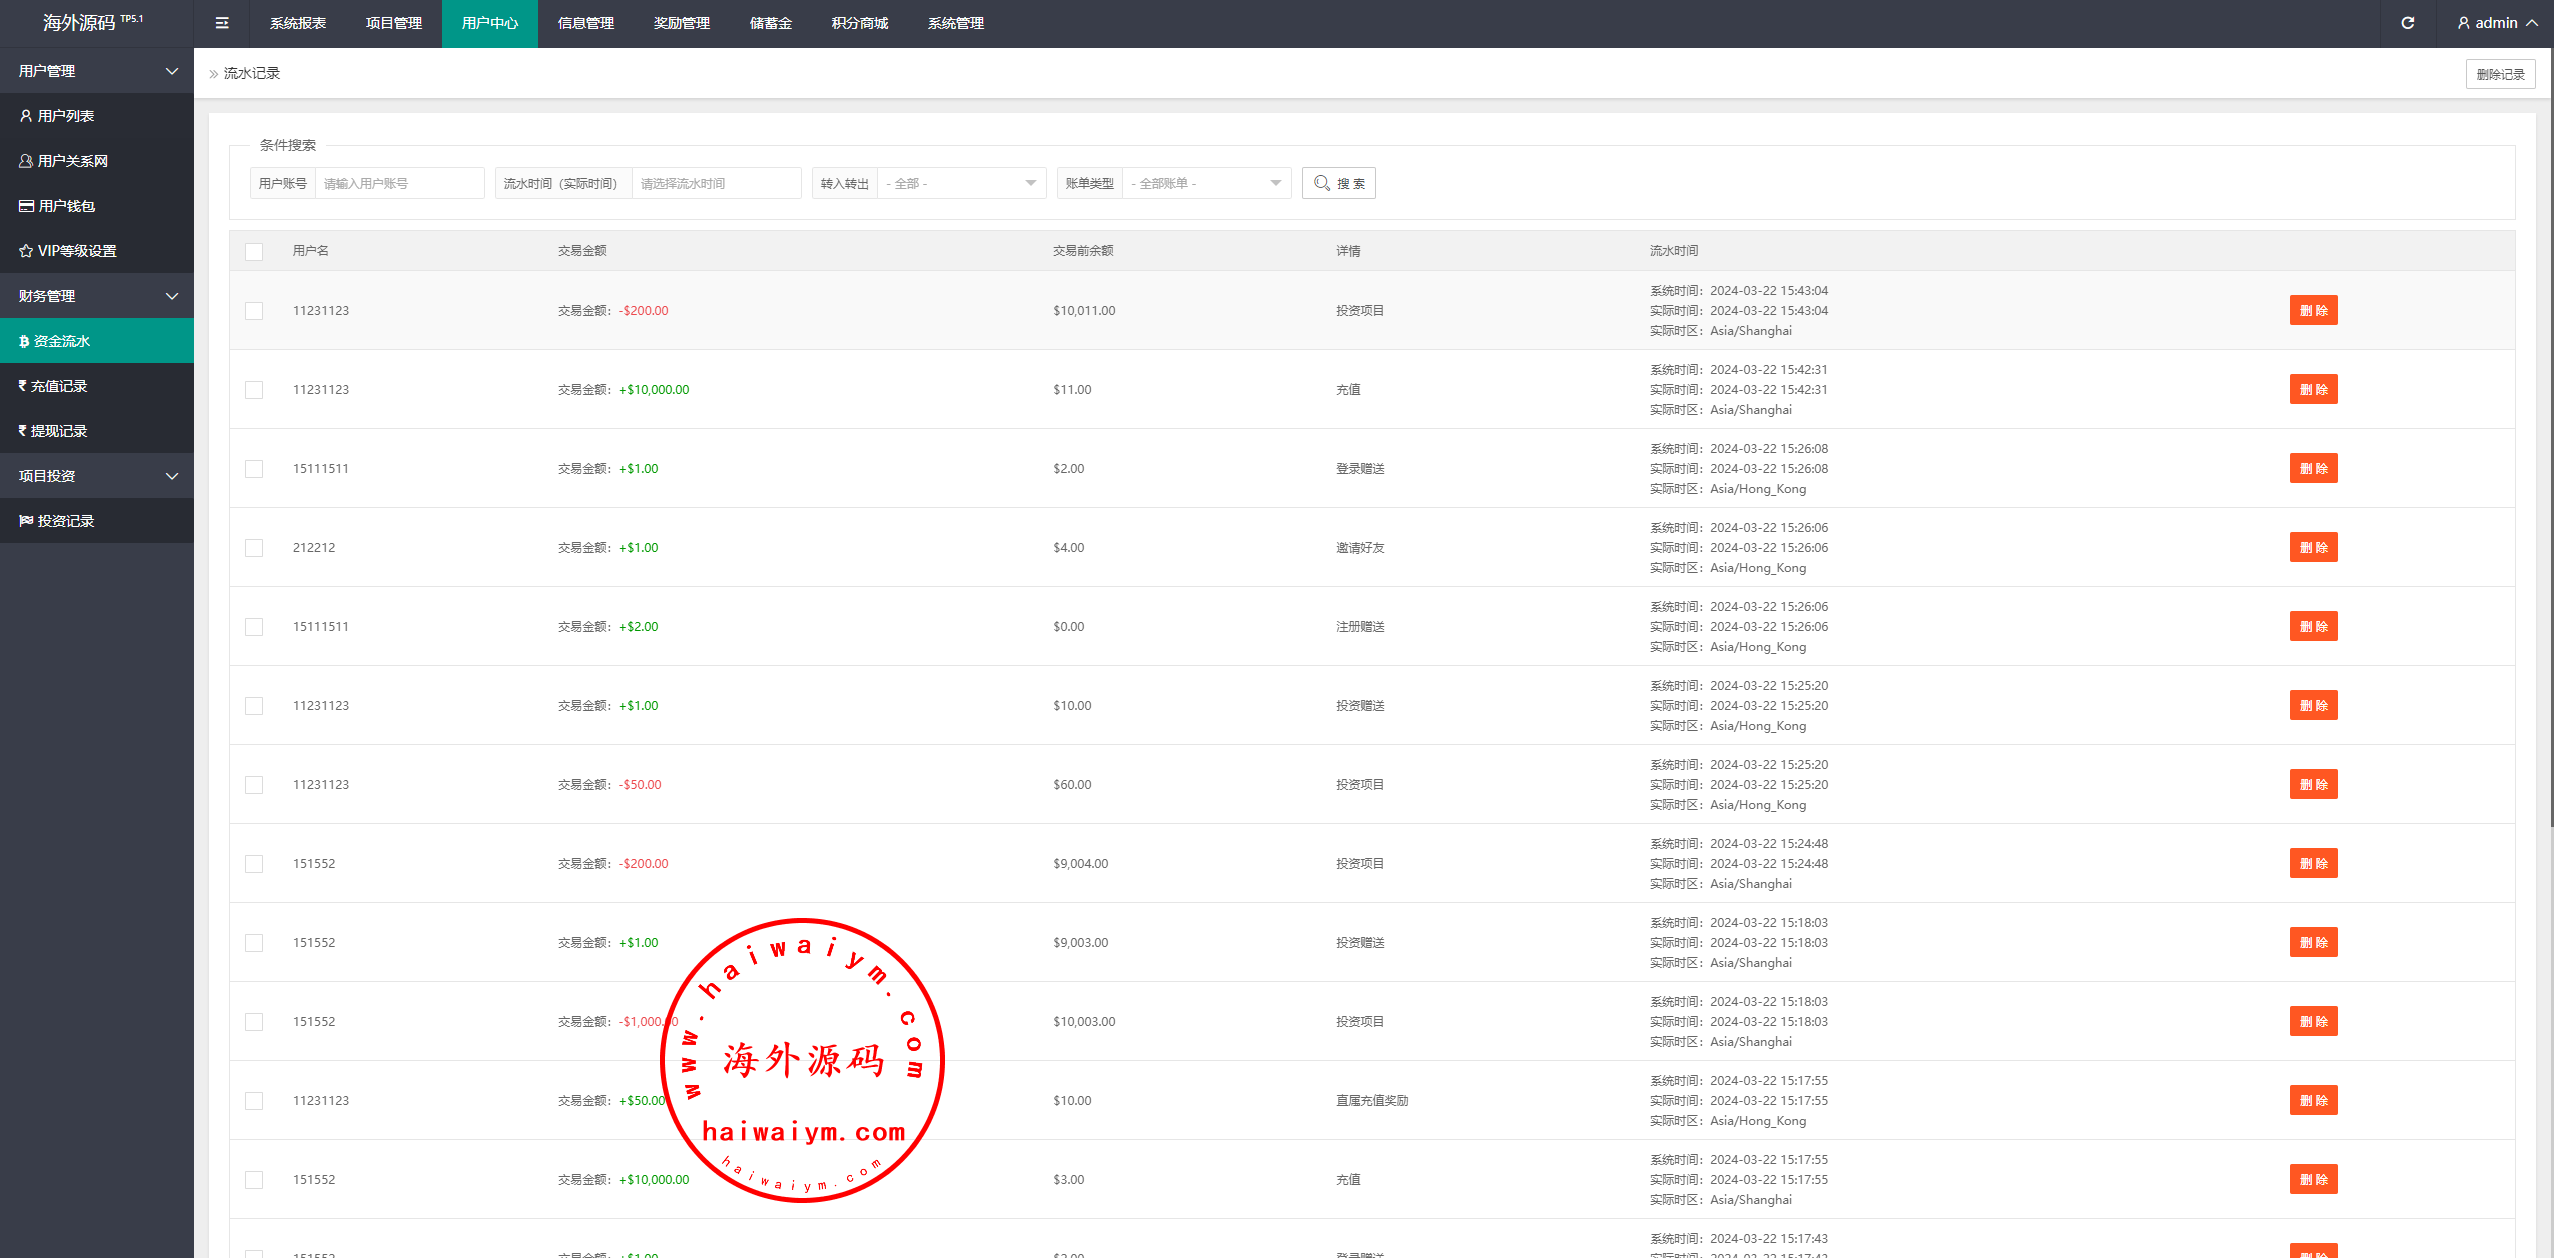This screenshot has width=2554, height=1258.
Task: Switch to 系统报表 top menu
Action: pyautogui.click(x=298, y=23)
